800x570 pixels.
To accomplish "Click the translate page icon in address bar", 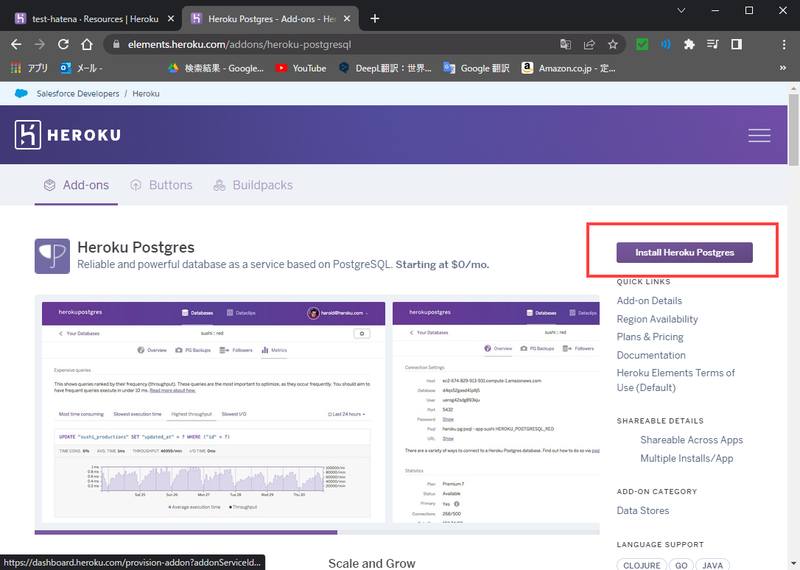I will [565, 44].
